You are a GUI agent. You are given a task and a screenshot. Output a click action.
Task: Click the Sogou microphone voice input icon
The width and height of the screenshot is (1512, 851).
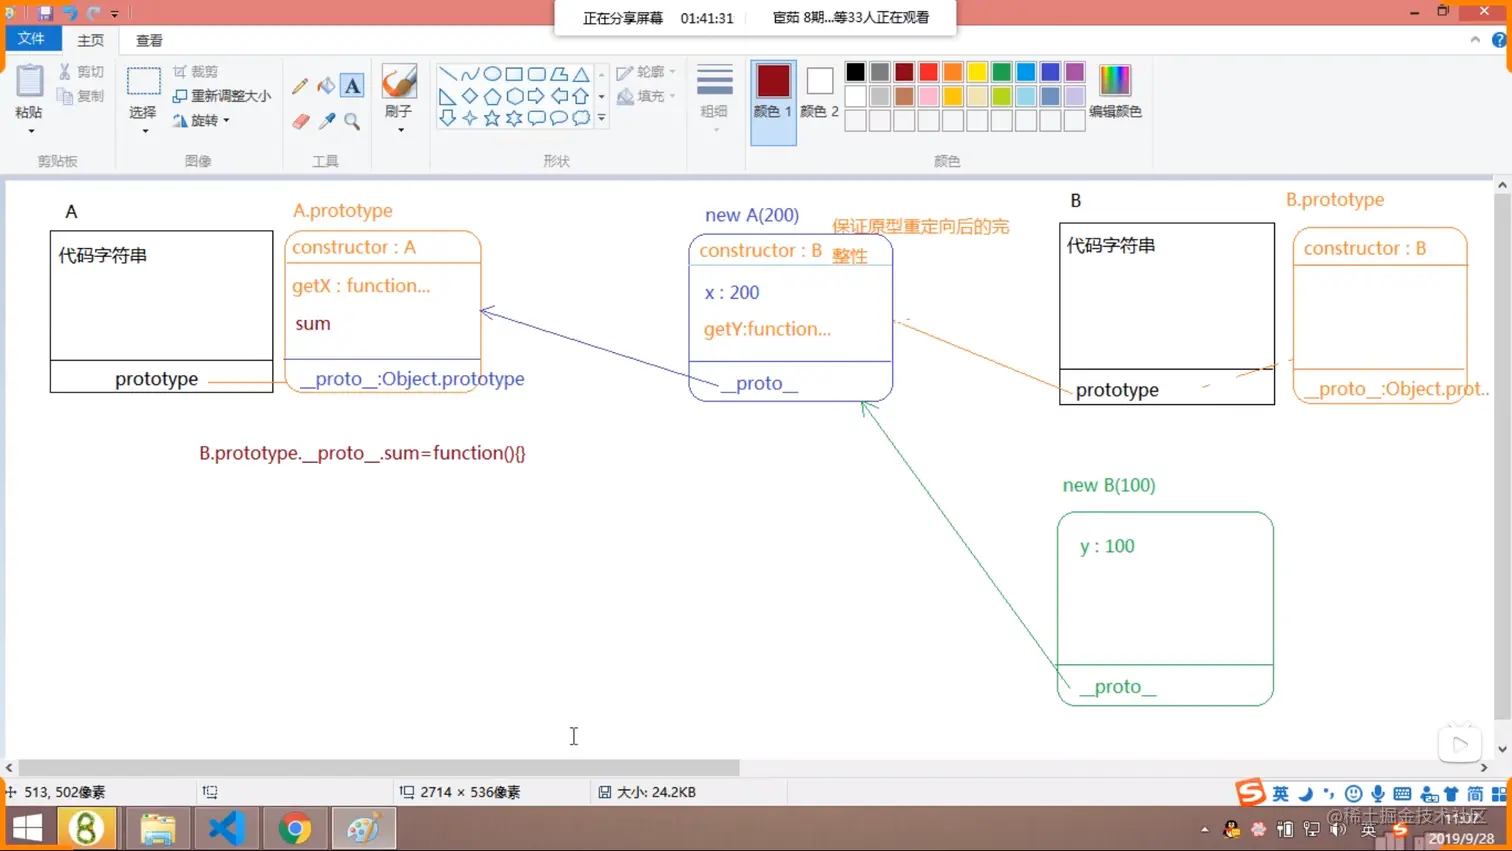(x=1378, y=793)
